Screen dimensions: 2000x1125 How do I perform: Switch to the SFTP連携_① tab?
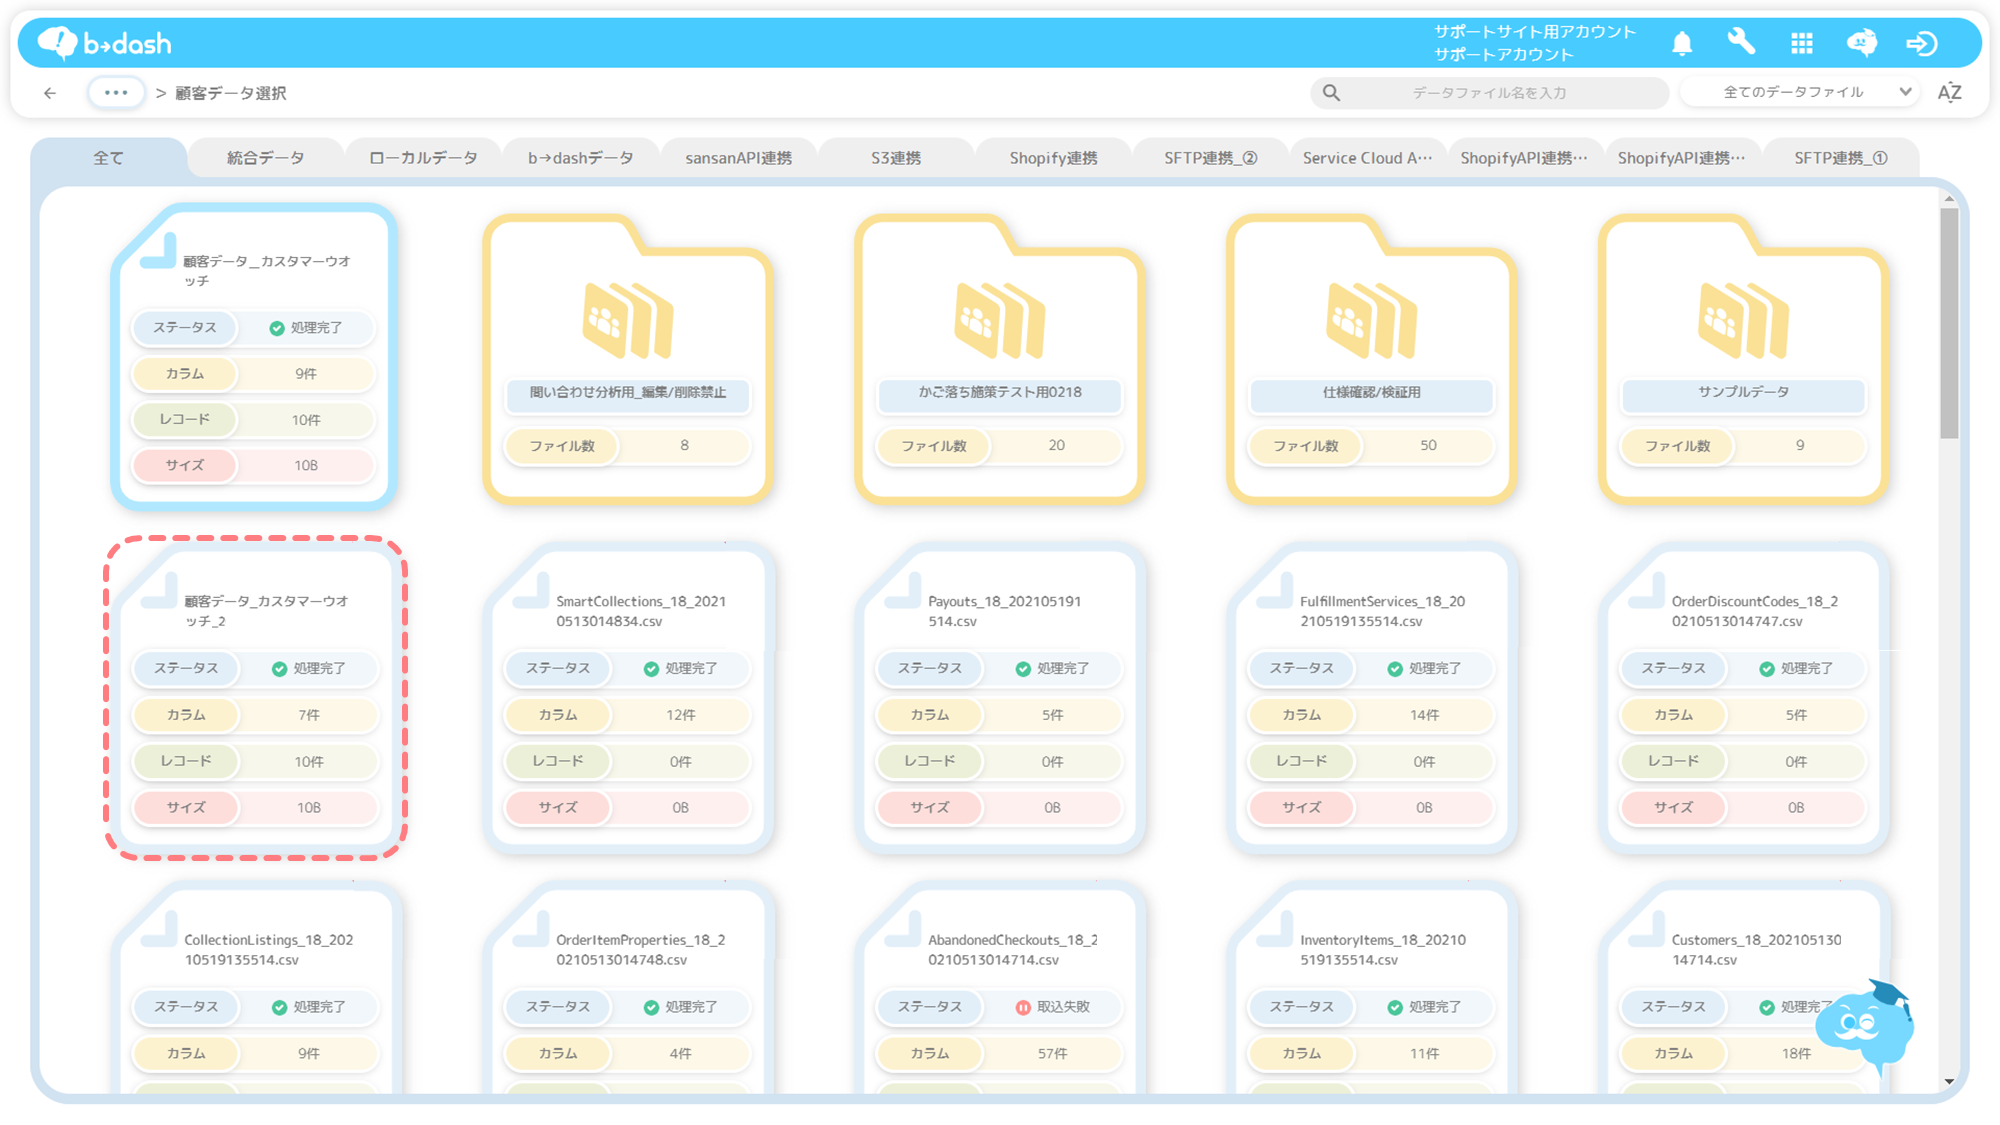click(1841, 158)
